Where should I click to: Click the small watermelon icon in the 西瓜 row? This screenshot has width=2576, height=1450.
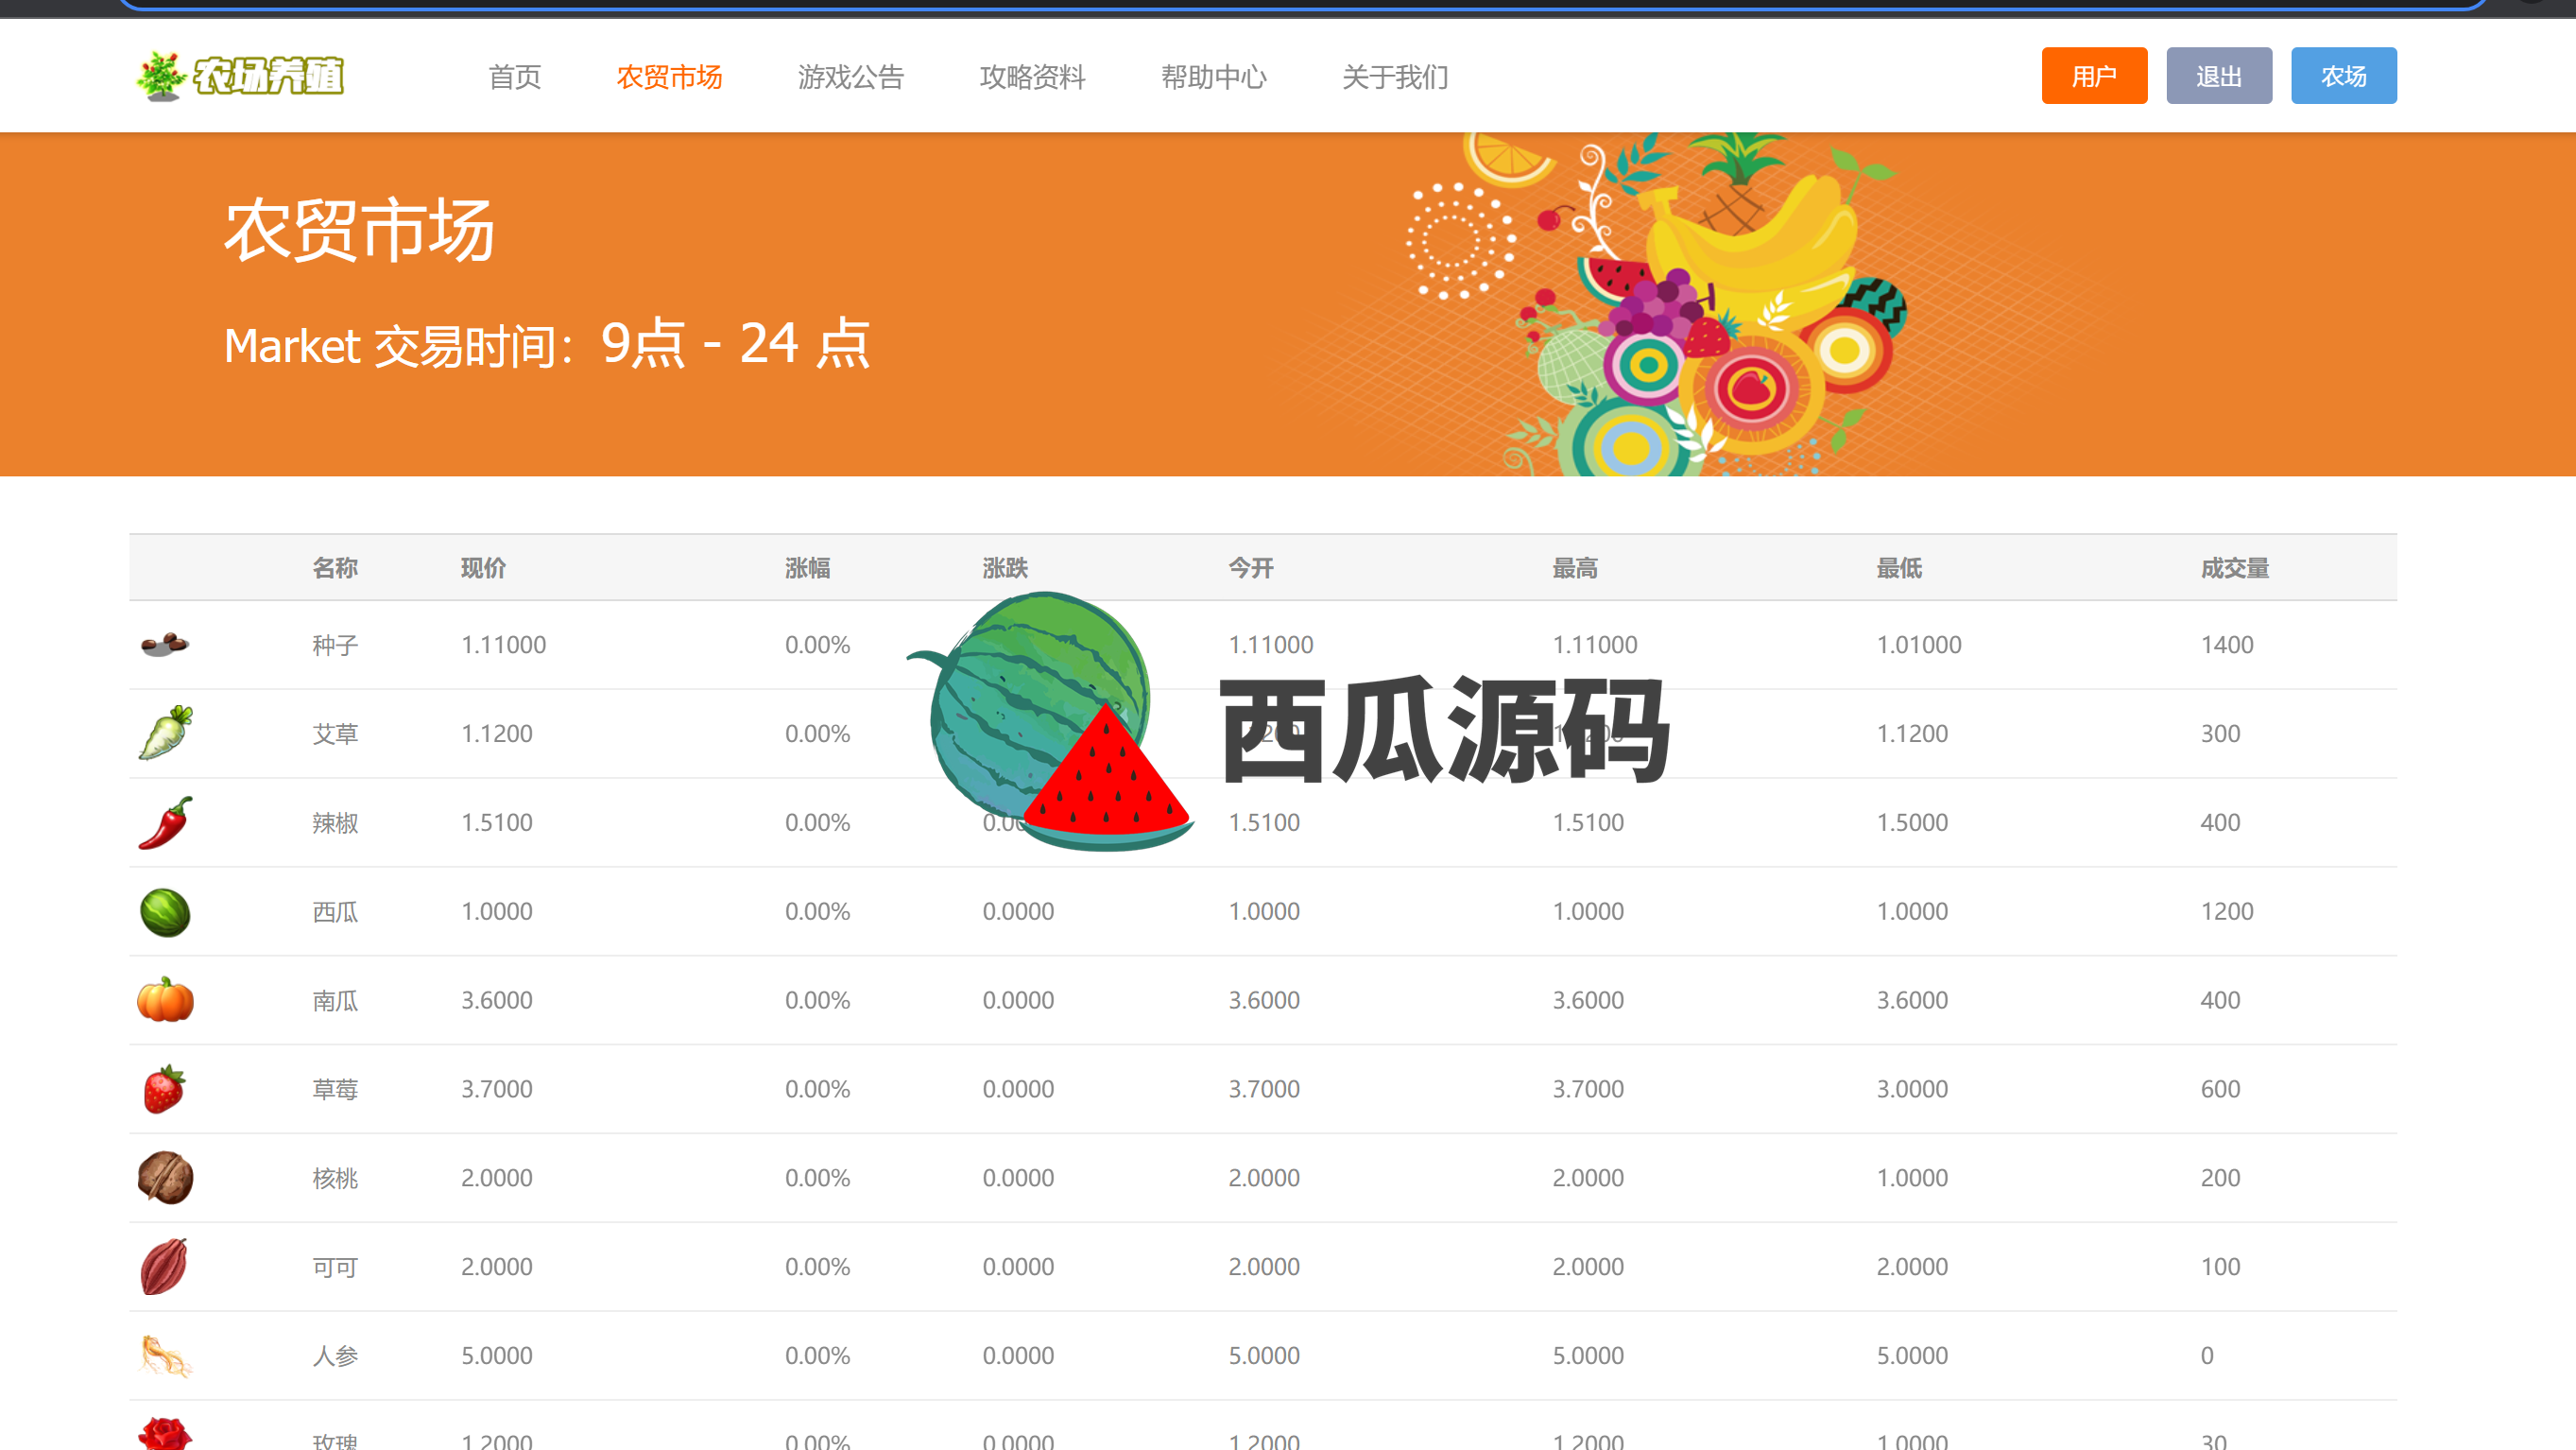pos(165,912)
